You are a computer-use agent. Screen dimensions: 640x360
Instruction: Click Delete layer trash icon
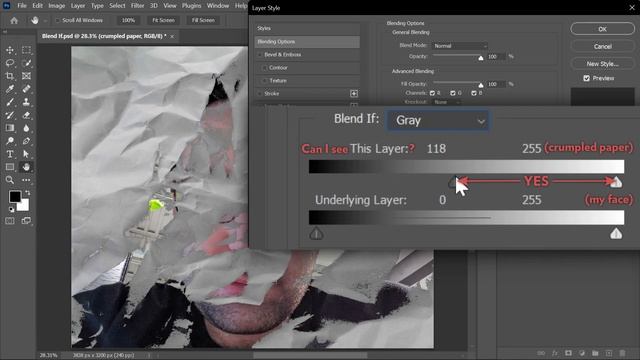622,353
